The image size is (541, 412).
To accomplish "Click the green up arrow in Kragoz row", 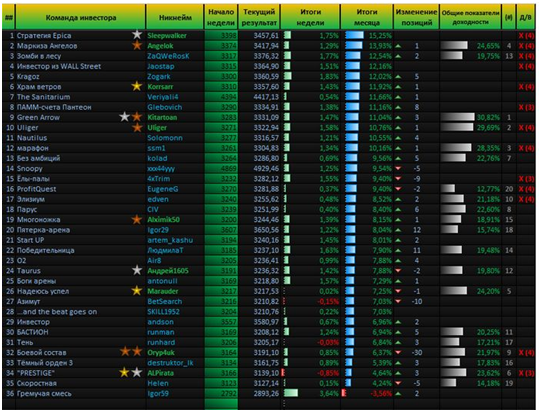I will [x=398, y=77].
